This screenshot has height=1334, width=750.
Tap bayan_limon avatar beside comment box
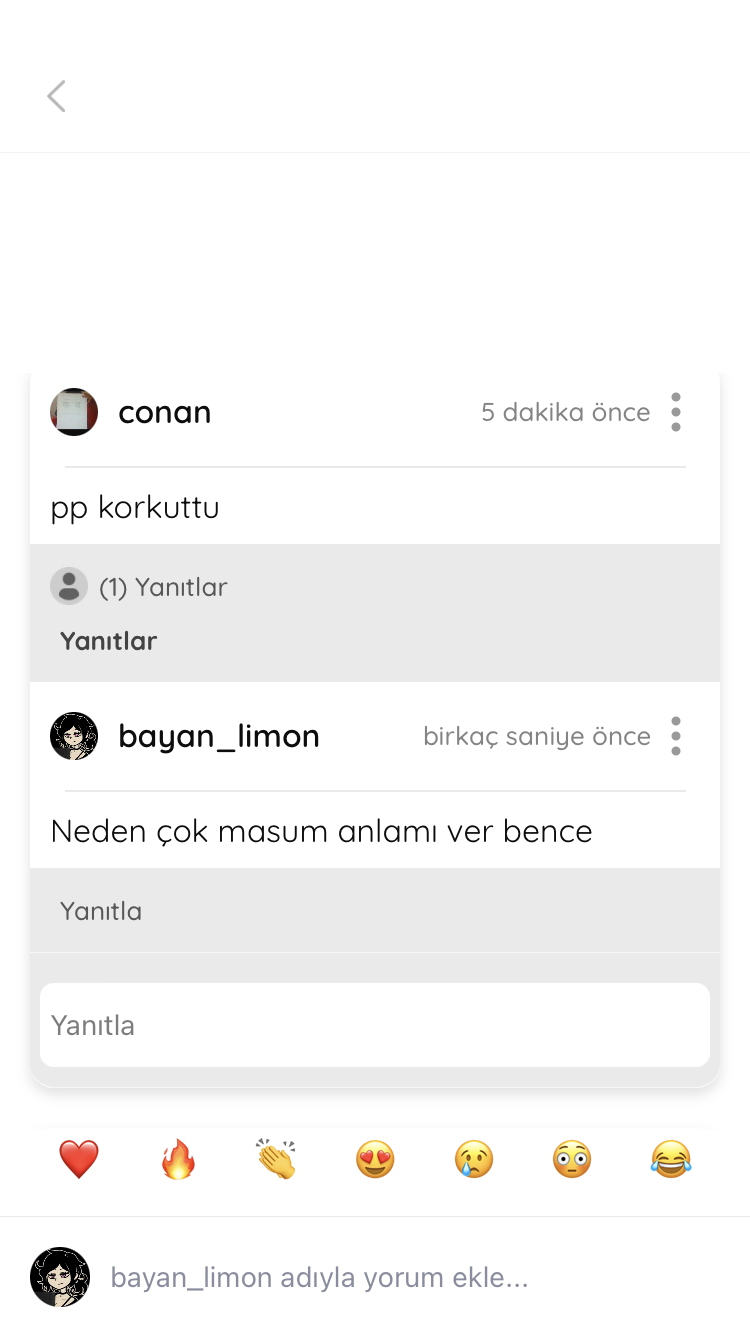(x=60, y=1277)
